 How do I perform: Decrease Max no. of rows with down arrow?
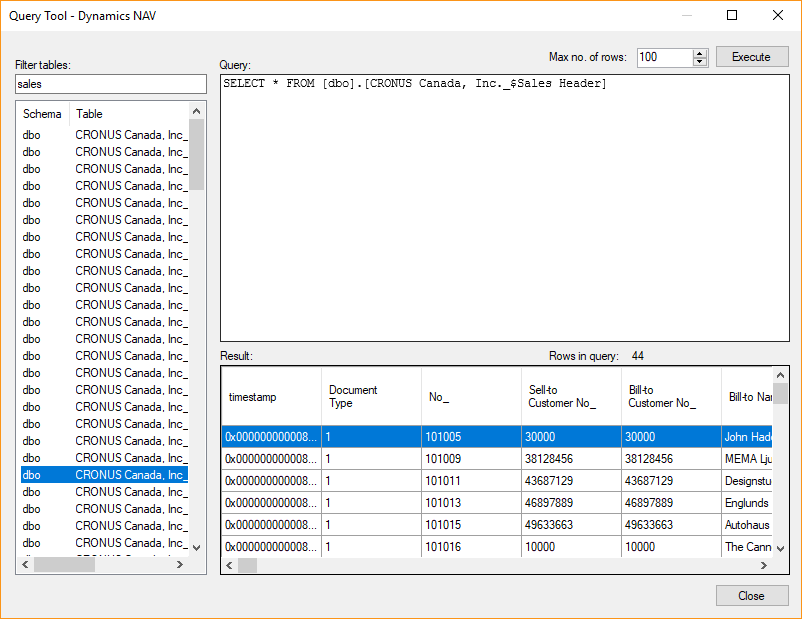(x=700, y=62)
